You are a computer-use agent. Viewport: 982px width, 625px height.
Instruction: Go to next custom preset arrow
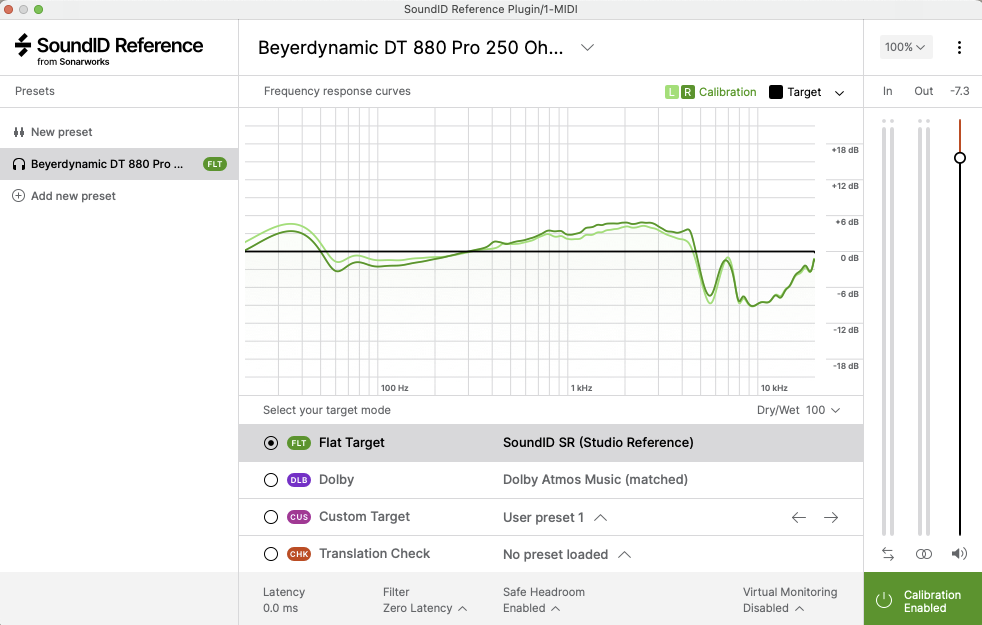click(831, 517)
